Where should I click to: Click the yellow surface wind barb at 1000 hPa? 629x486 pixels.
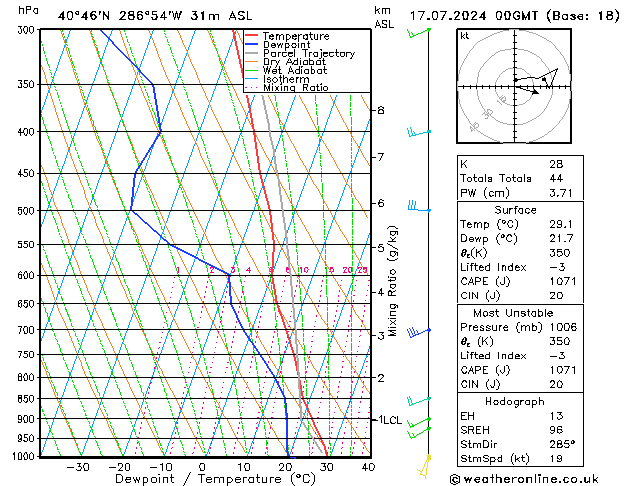[425, 467]
